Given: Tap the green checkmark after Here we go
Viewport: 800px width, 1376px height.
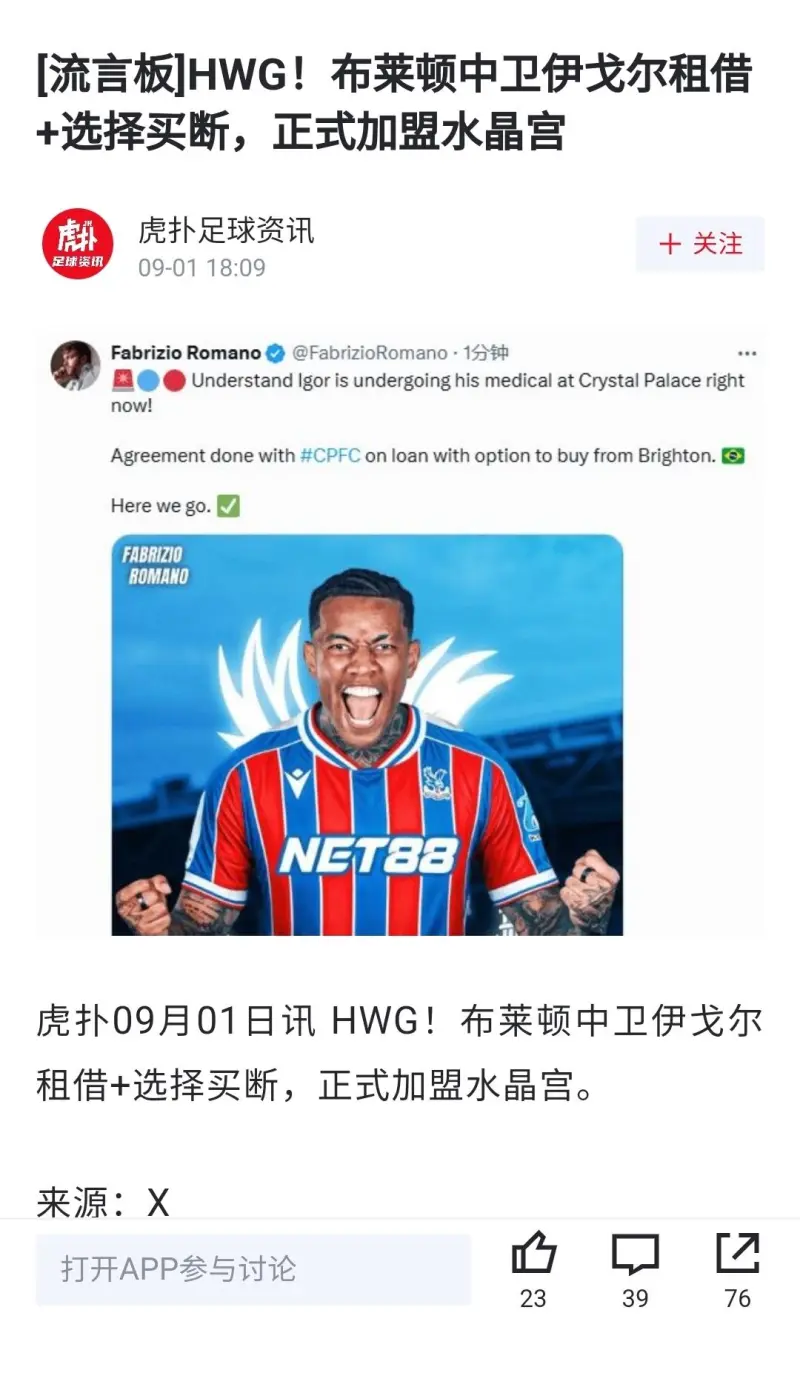Looking at the screenshot, I should point(228,506).
